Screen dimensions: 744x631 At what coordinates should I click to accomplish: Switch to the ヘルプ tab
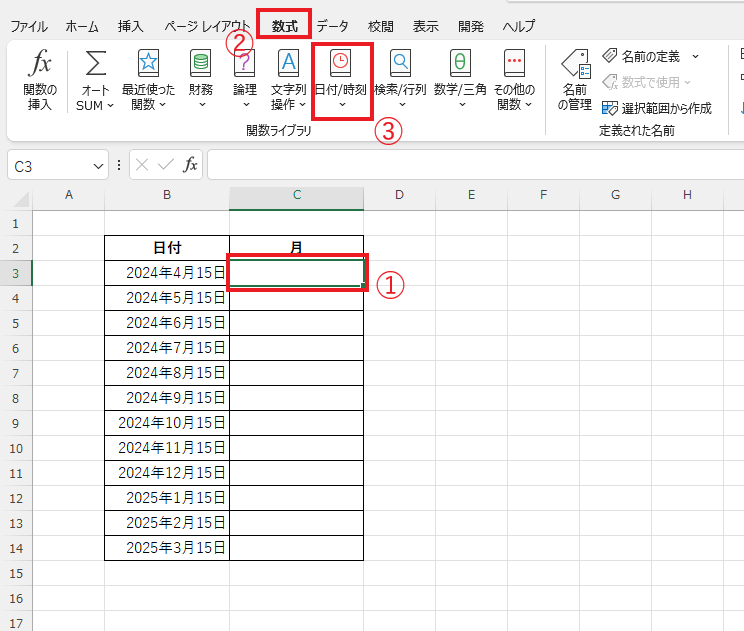click(x=519, y=26)
